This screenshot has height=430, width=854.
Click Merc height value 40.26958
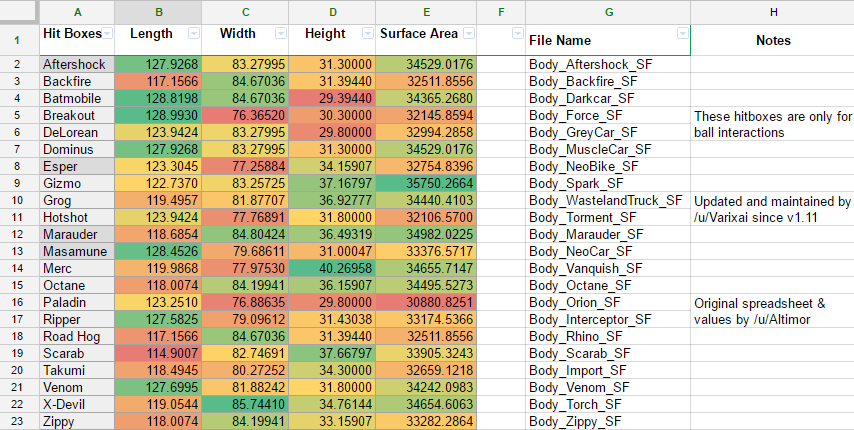coord(332,268)
